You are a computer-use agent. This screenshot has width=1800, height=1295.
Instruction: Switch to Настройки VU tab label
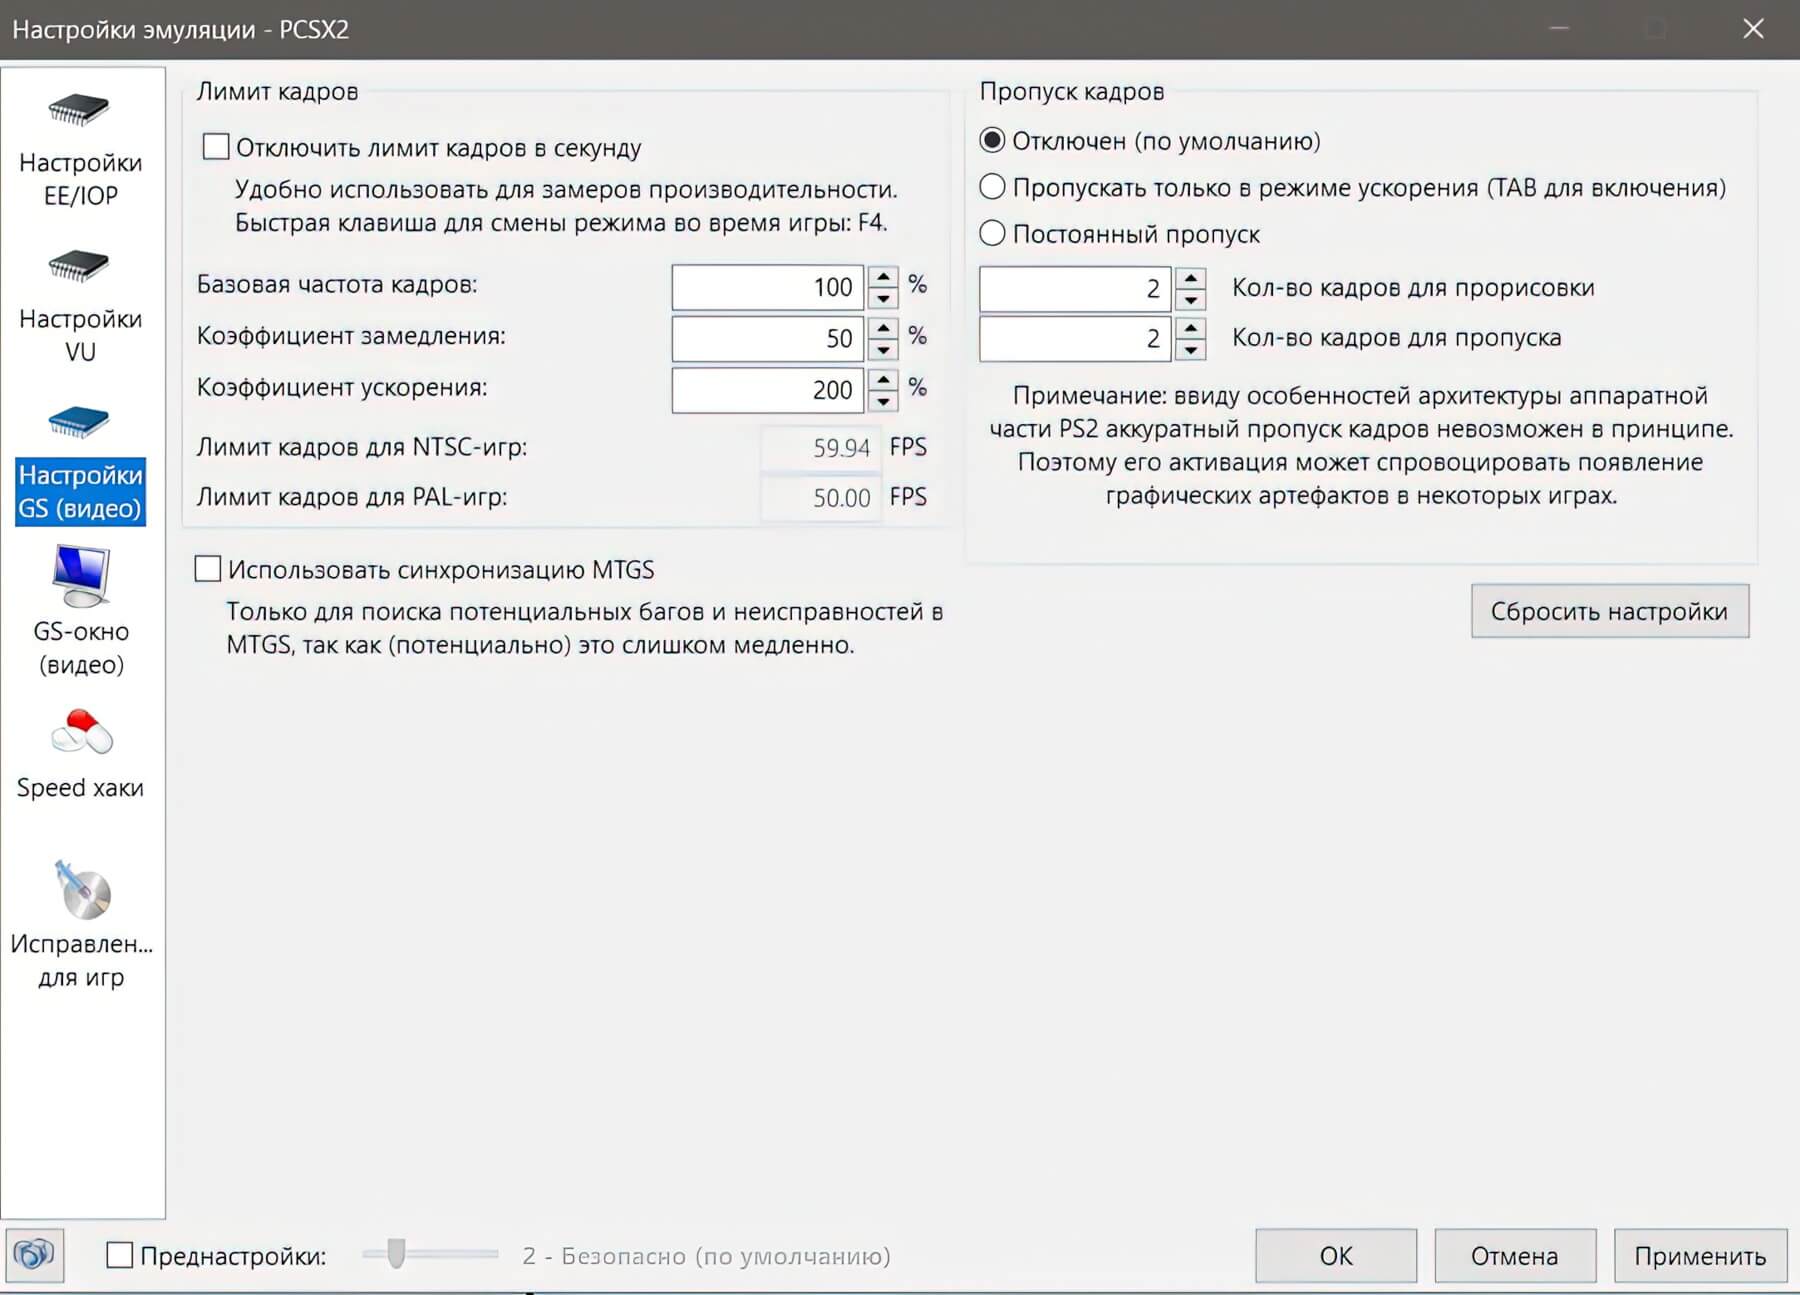tap(81, 335)
